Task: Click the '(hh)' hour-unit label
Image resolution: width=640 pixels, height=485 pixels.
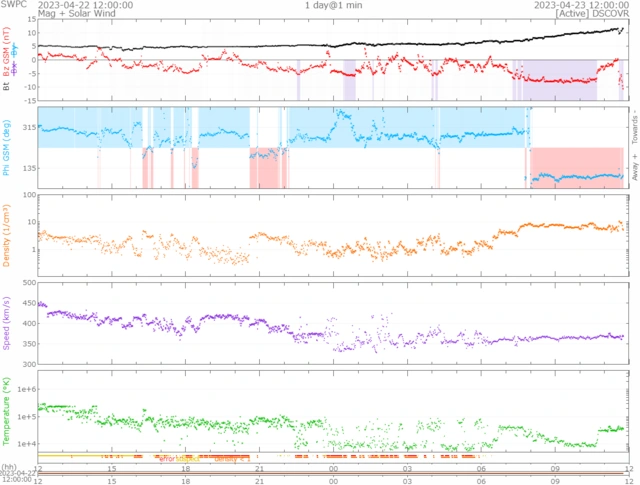Action: tap(9, 467)
